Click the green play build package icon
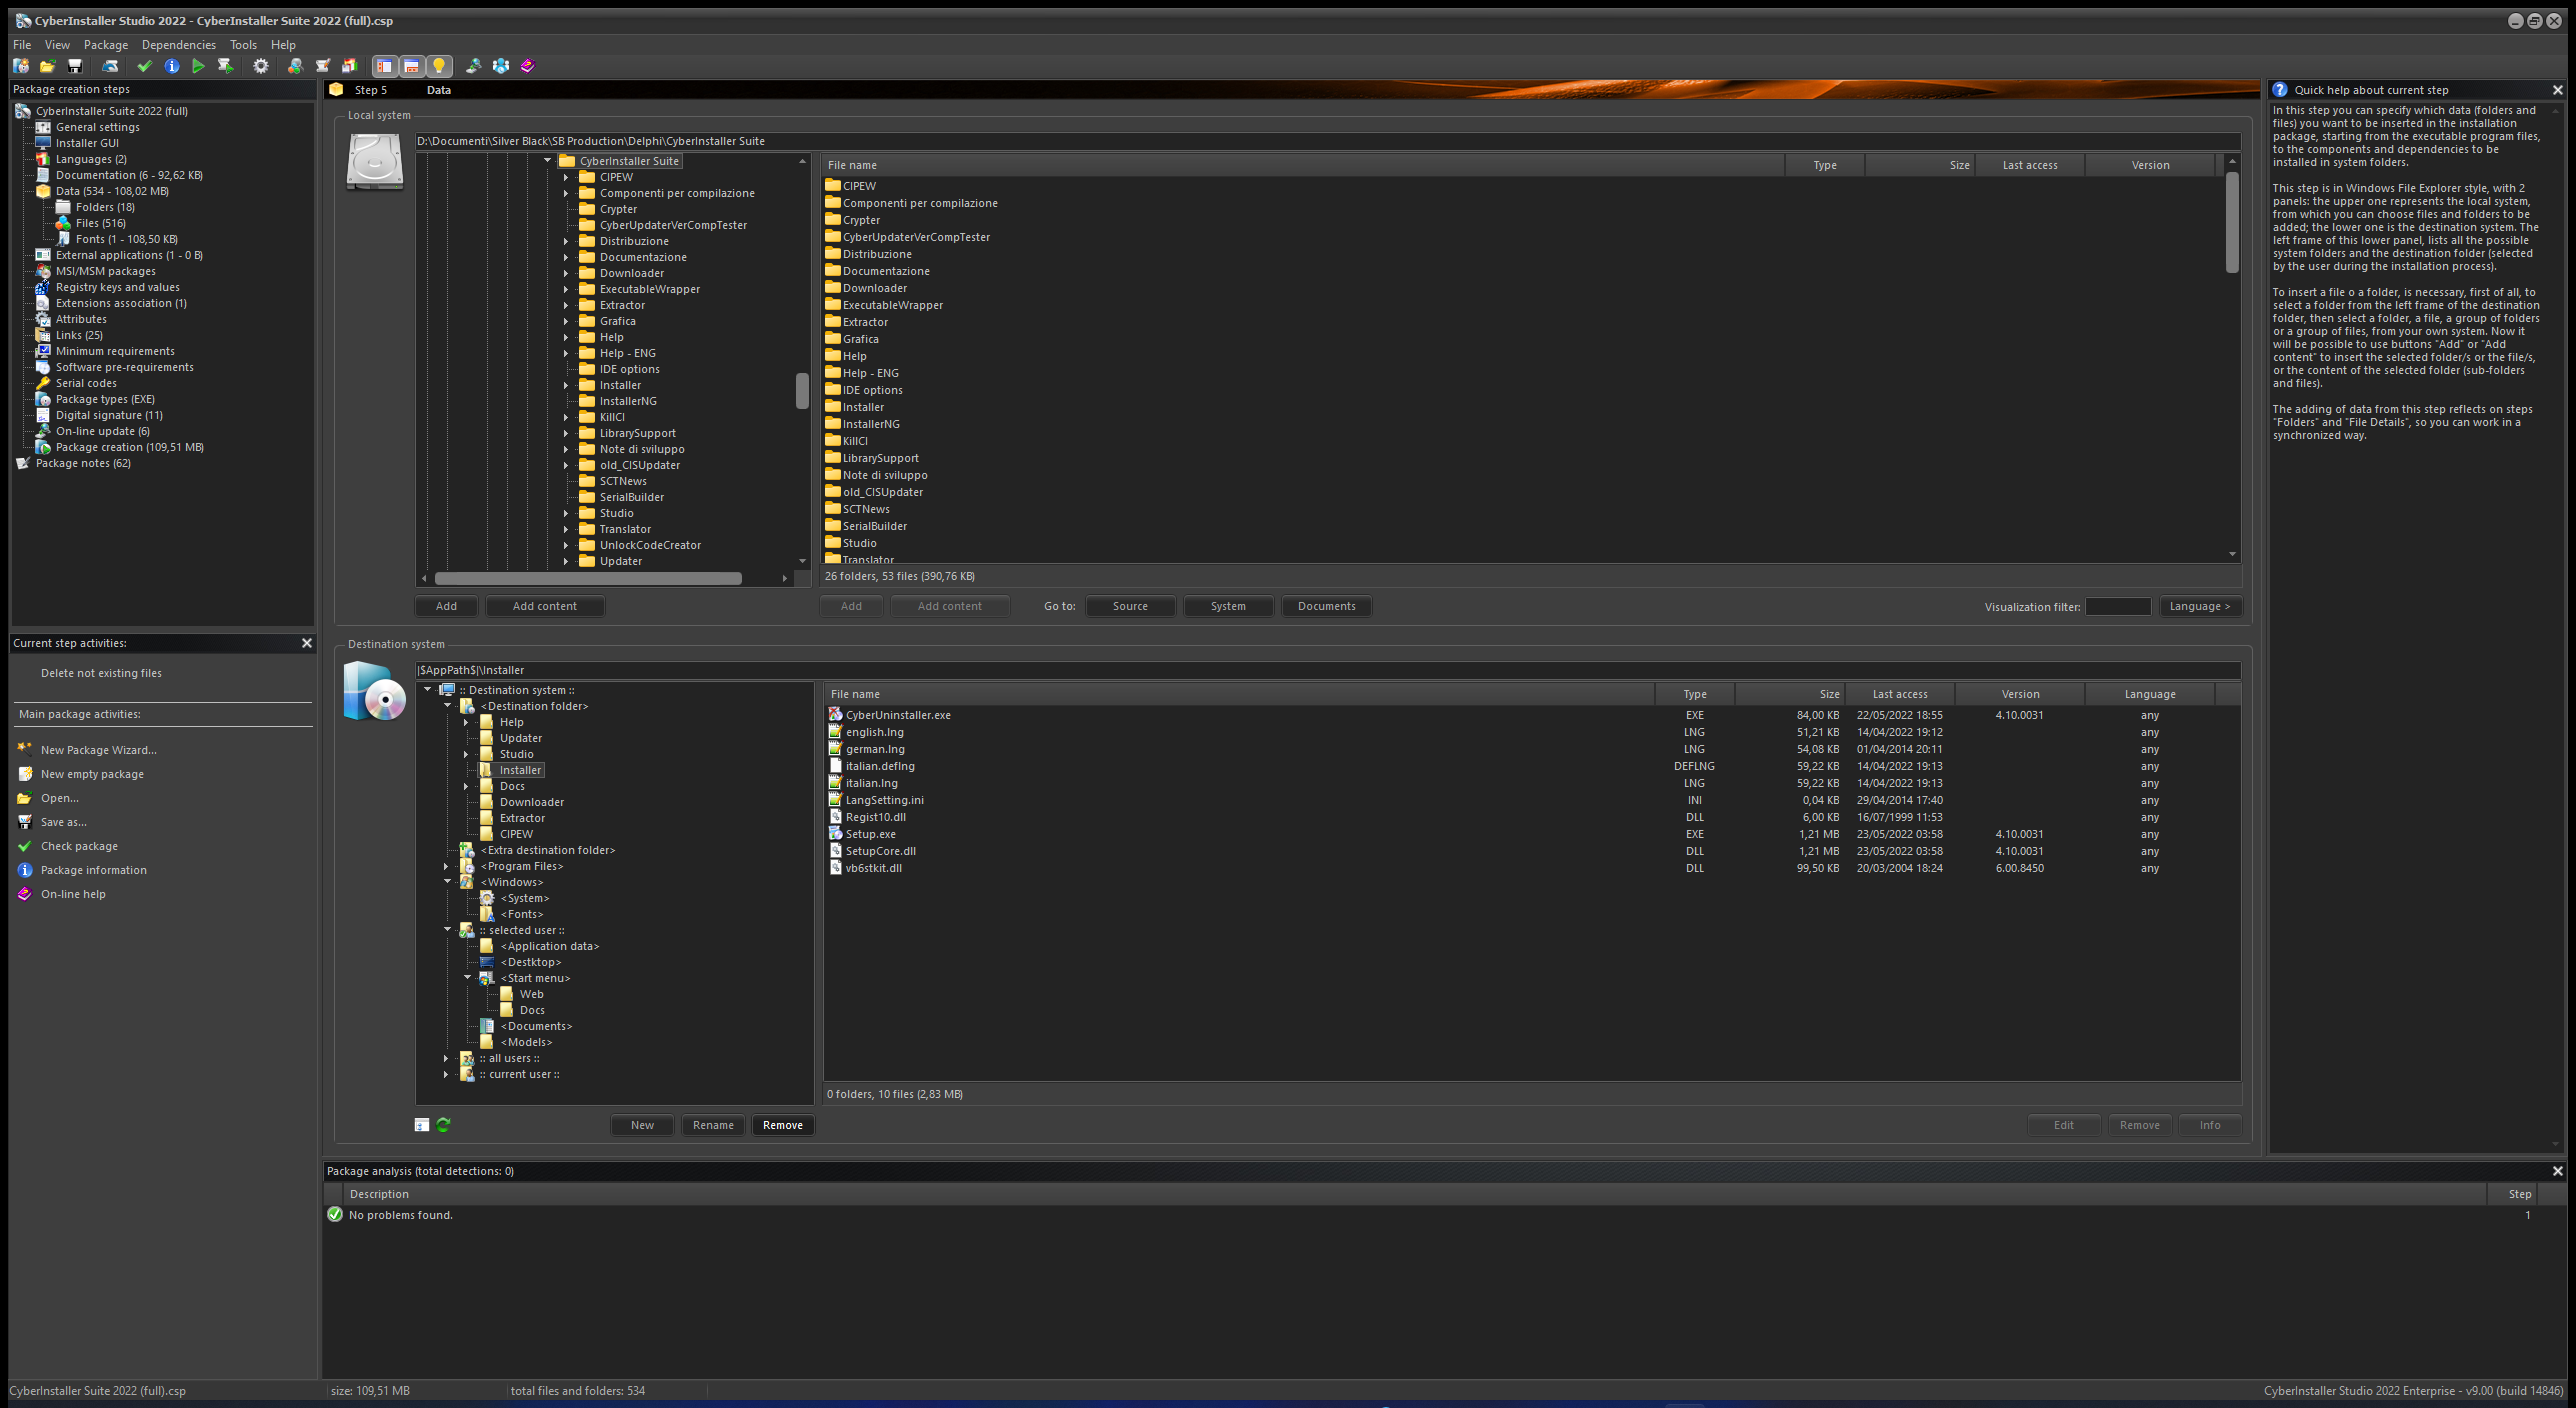The width and height of the screenshot is (2576, 1408). click(x=198, y=66)
